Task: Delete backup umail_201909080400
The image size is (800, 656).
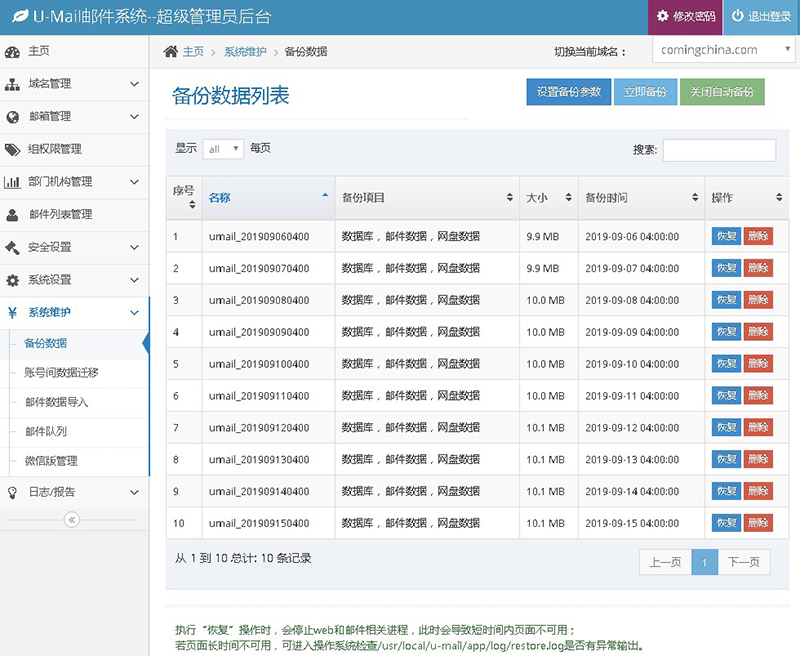Action: 758,300
